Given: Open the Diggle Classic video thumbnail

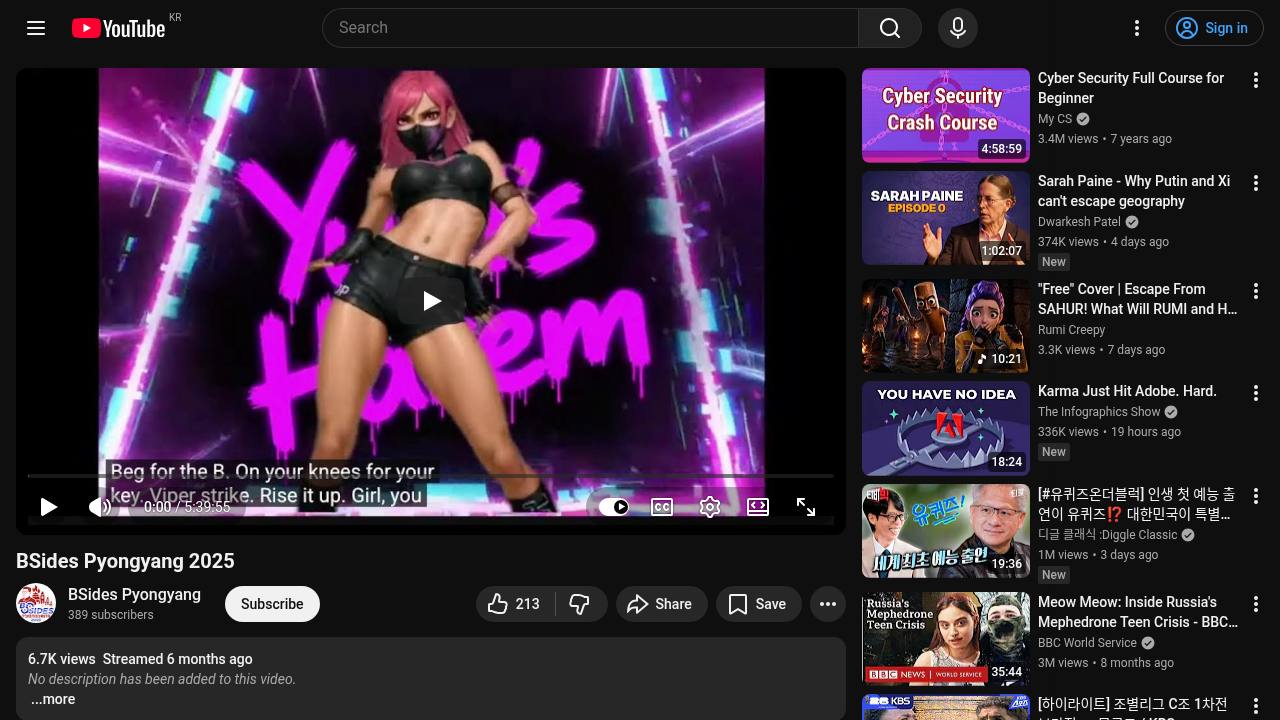Looking at the screenshot, I should tap(946, 531).
